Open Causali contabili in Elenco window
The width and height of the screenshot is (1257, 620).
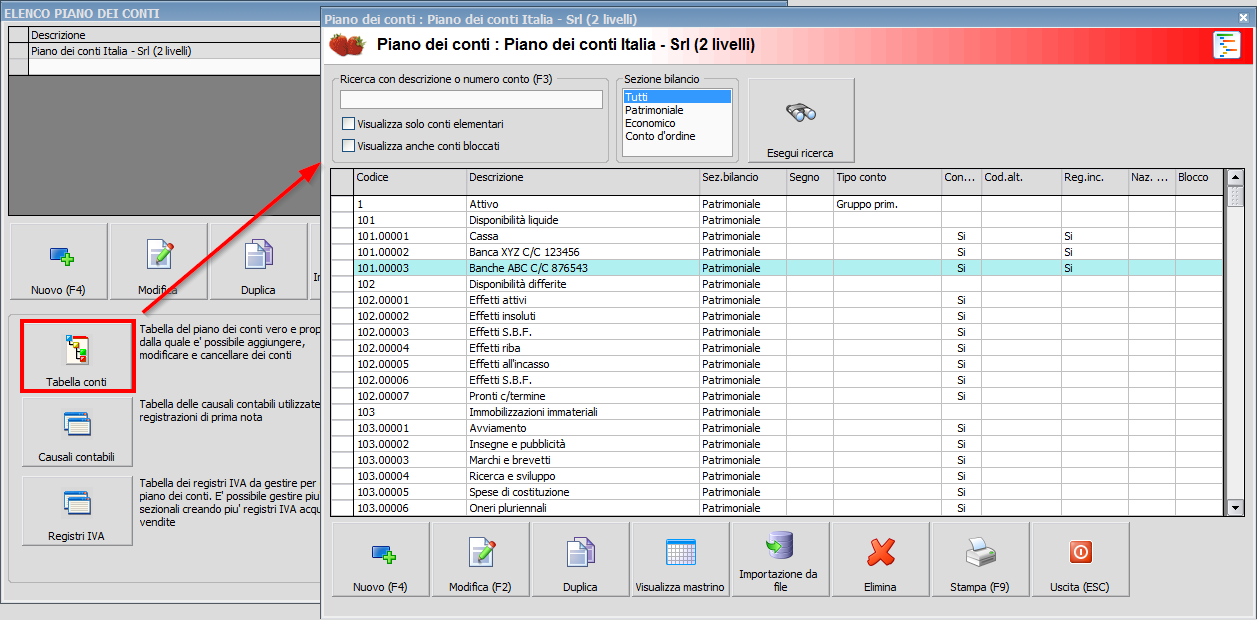pyautogui.click(x=77, y=431)
